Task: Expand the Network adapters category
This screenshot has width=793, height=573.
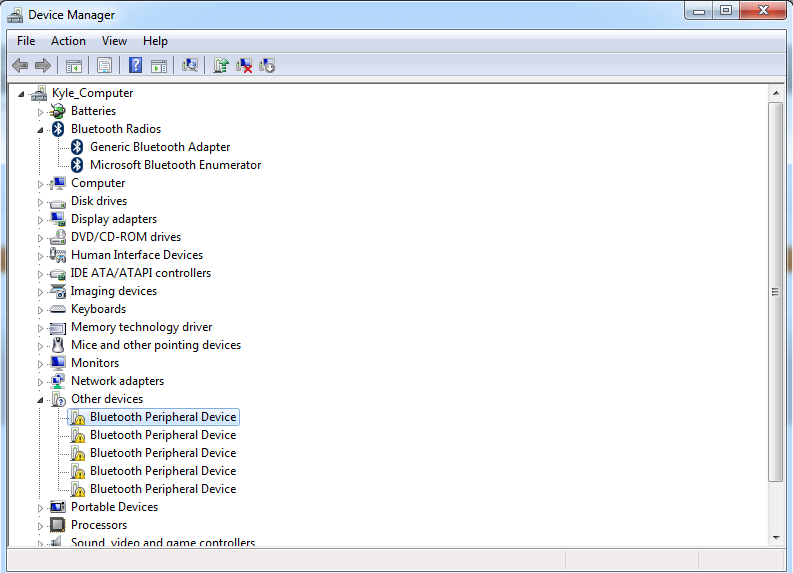Action: click(40, 382)
